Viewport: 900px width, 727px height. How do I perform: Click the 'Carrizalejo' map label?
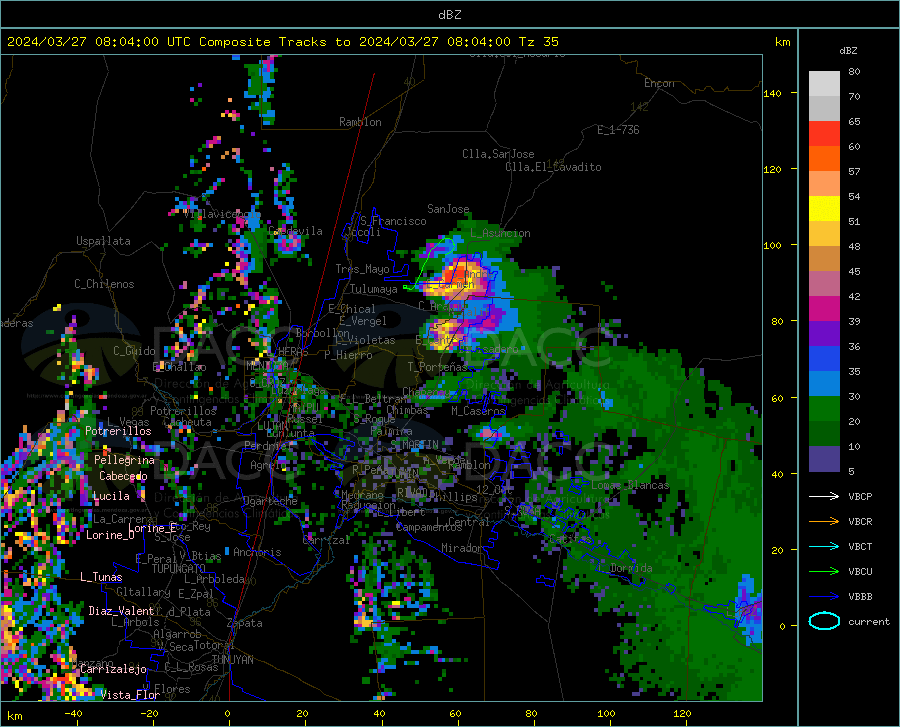[113, 669]
